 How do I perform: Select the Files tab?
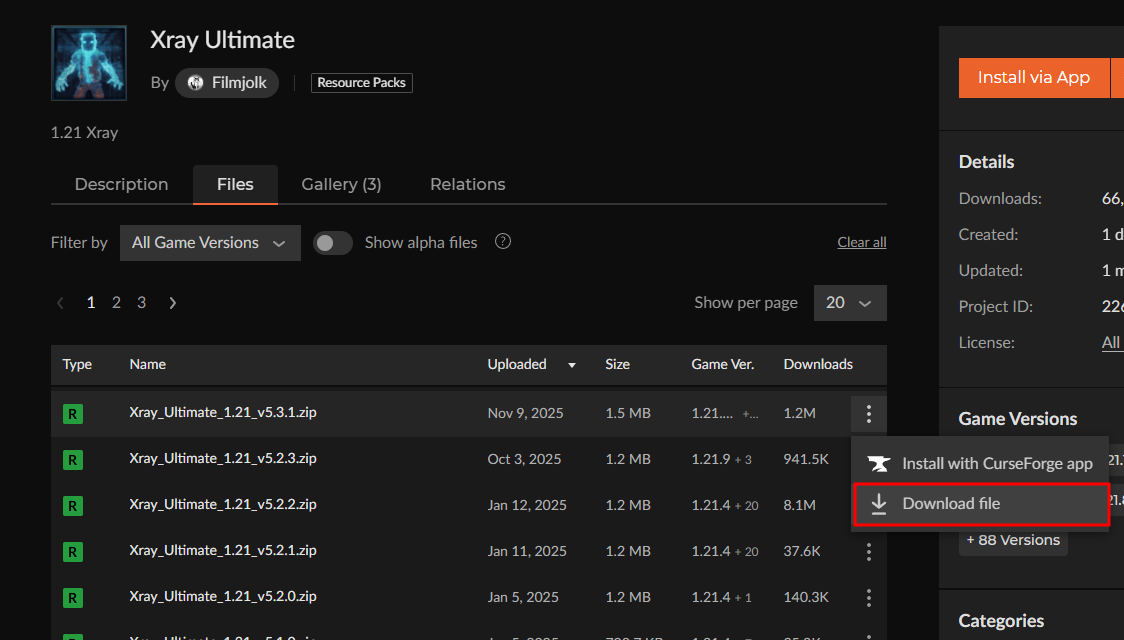point(235,185)
